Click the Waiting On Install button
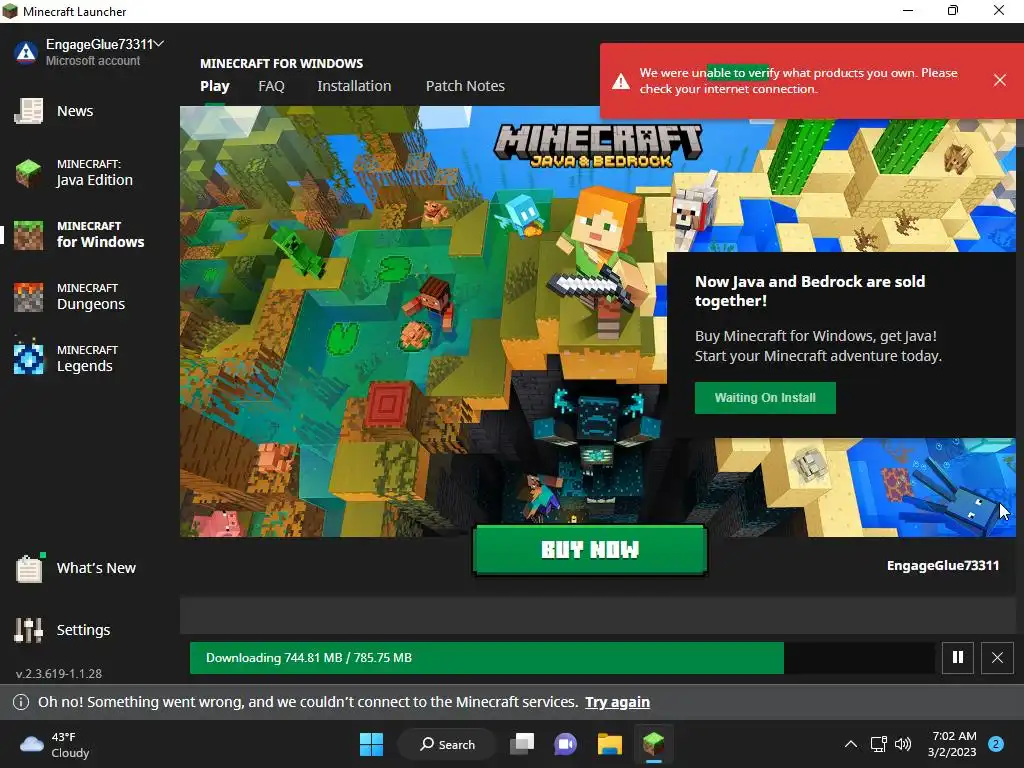1024x768 pixels. tap(765, 398)
